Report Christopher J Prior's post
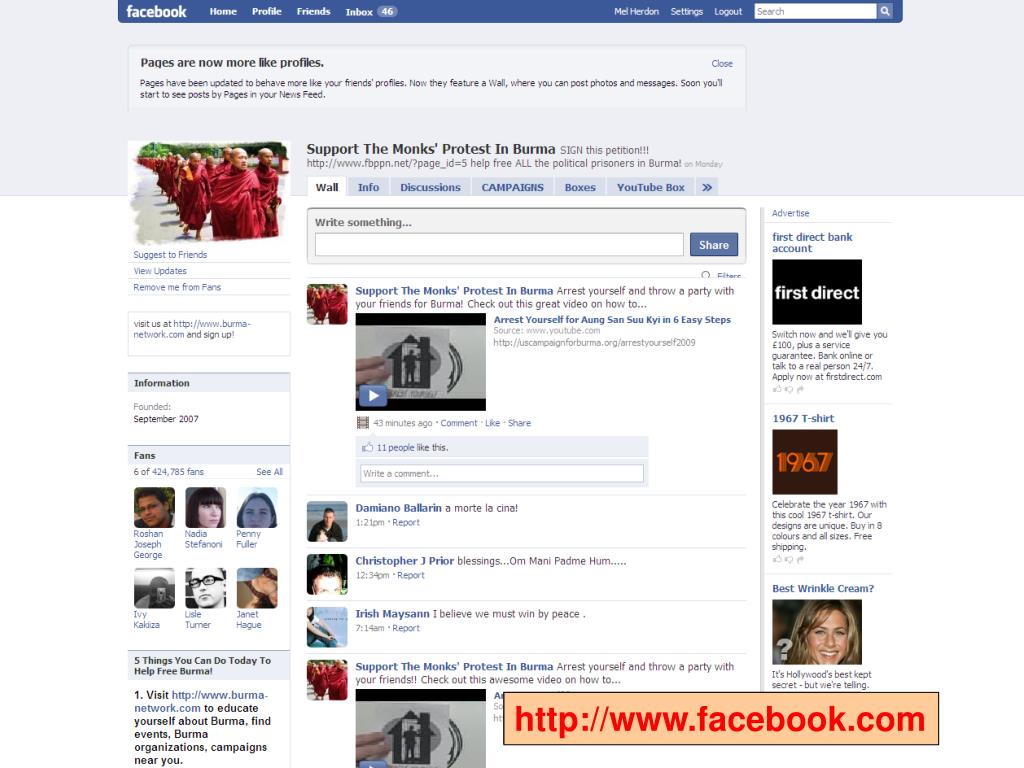Screen dimensions: 1024x768 411,575
